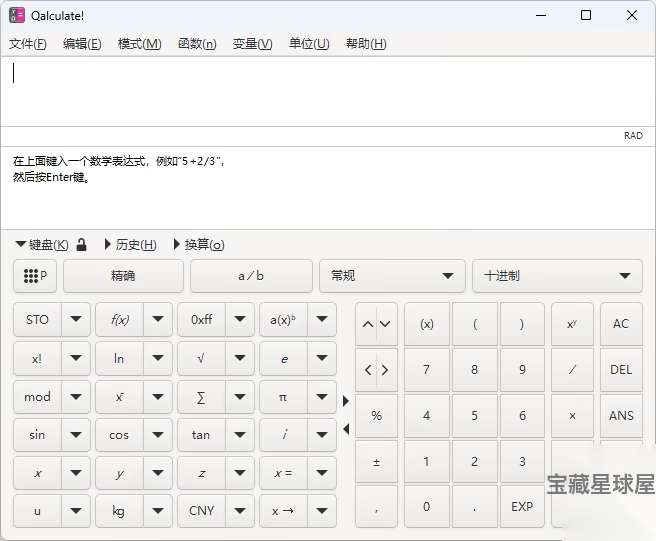Viewport: 656px width, 541px height.
Task: Open dropdown arrow next to kg
Action: click(158, 511)
